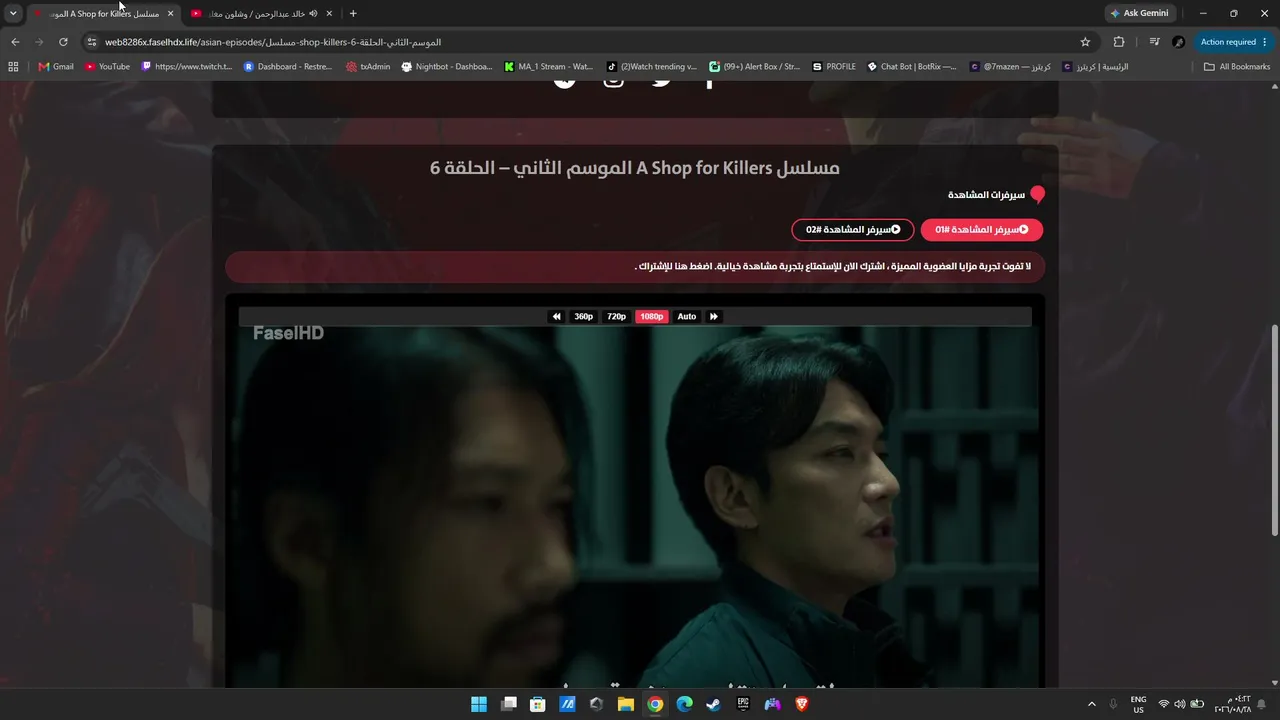Open the Windows Start menu

point(479,704)
